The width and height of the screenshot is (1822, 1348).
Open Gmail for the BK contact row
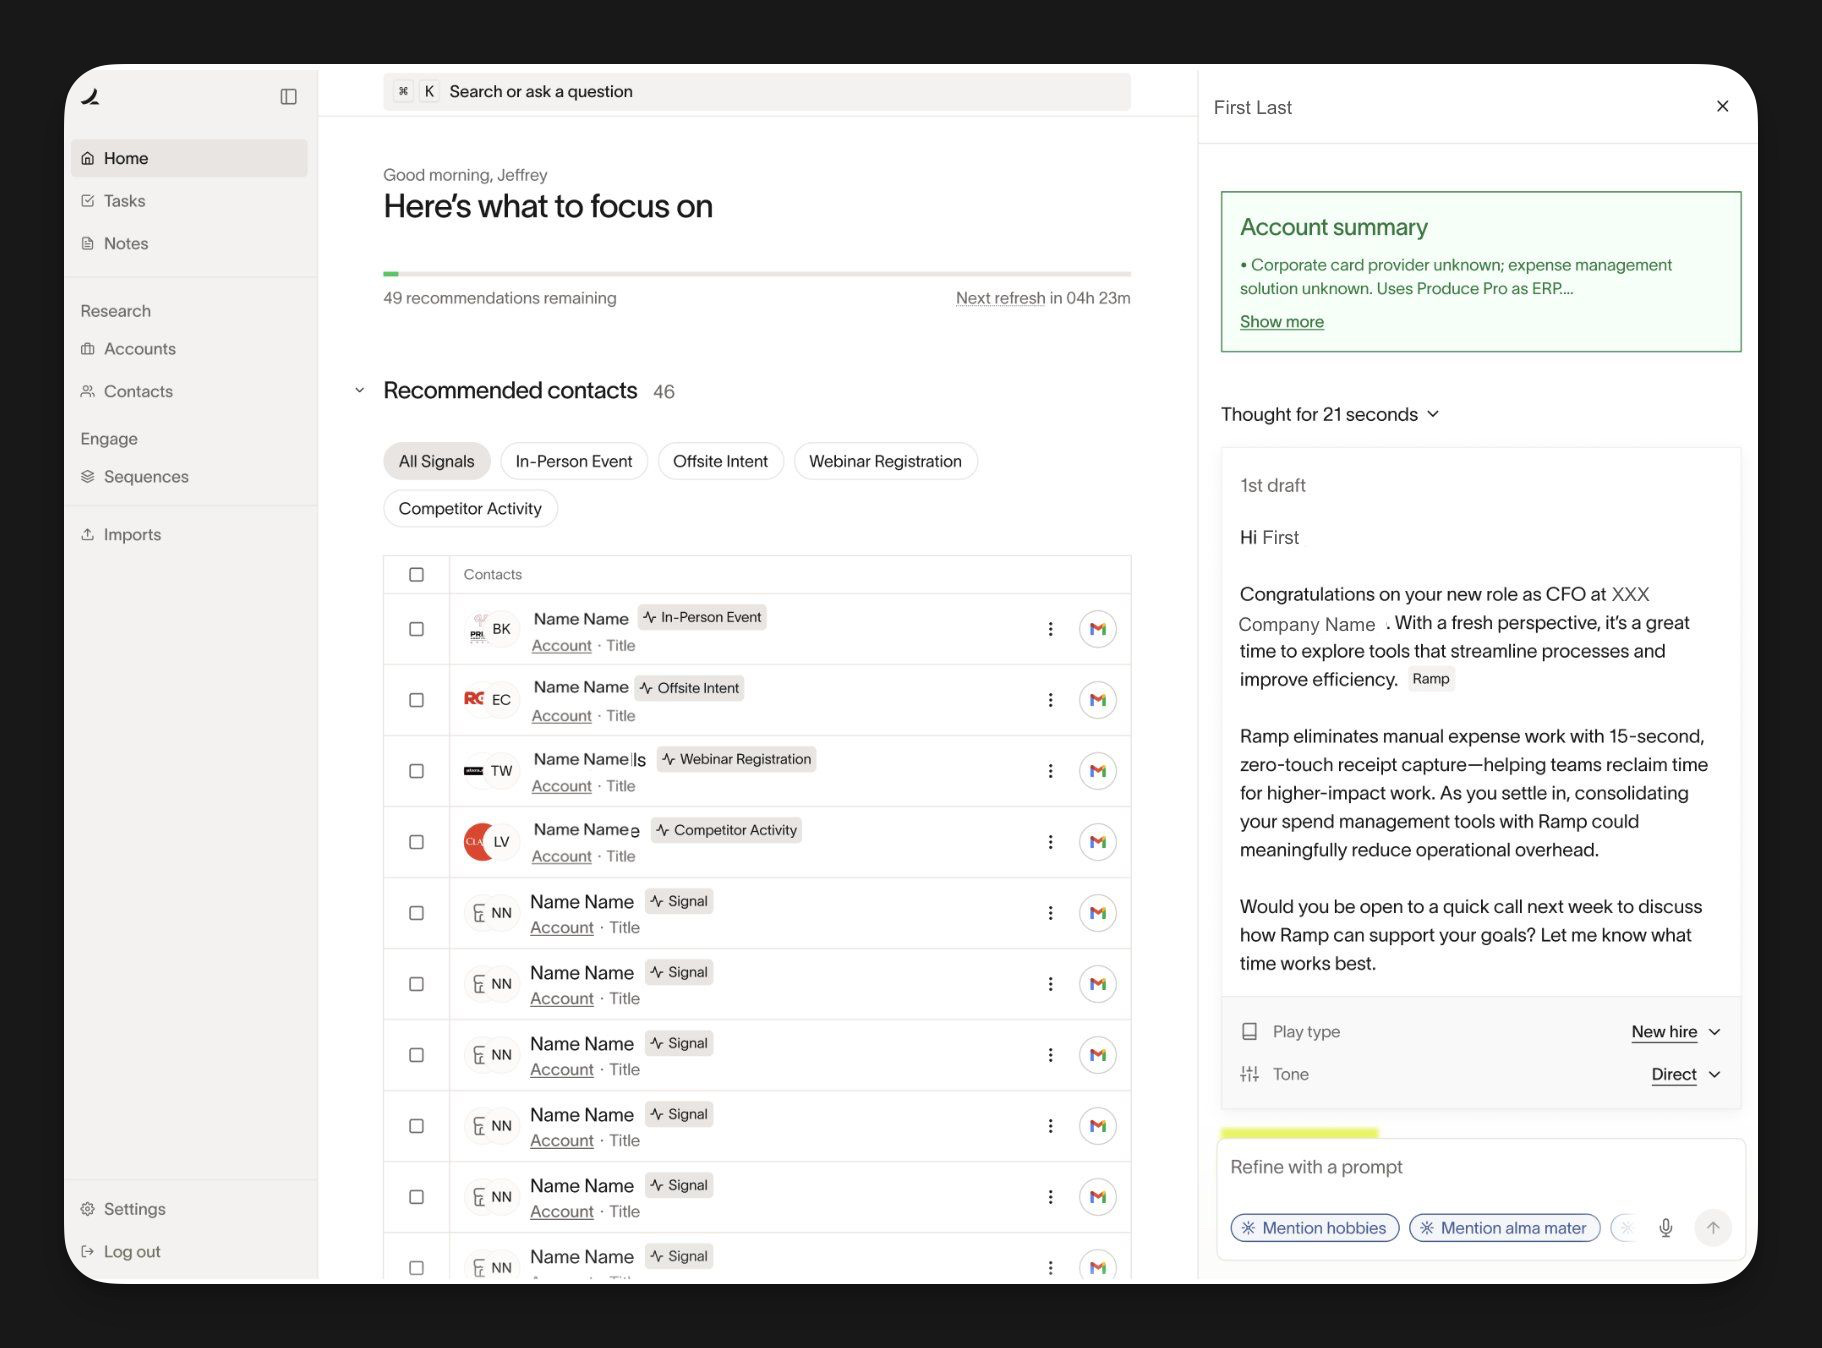pos(1097,629)
